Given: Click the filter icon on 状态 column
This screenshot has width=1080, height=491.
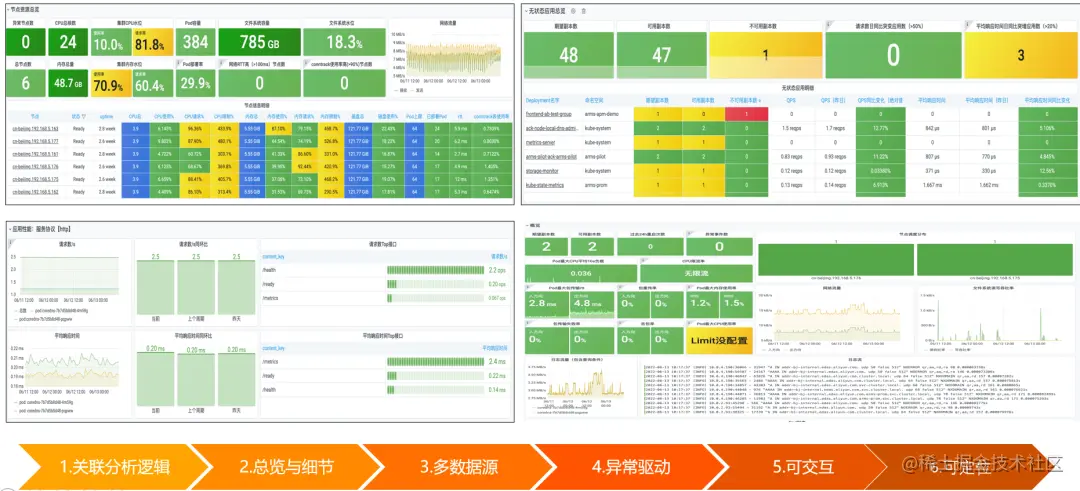Looking at the screenshot, I should click(x=85, y=116).
